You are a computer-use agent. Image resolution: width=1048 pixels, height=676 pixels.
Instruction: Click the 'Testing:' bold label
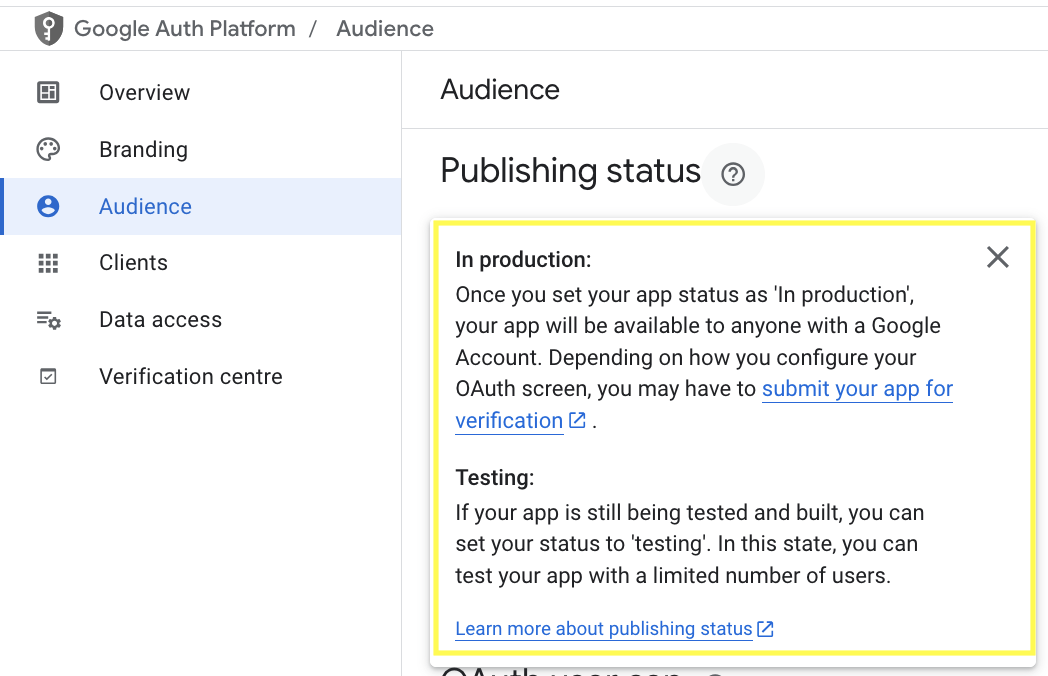click(x=495, y=477)
